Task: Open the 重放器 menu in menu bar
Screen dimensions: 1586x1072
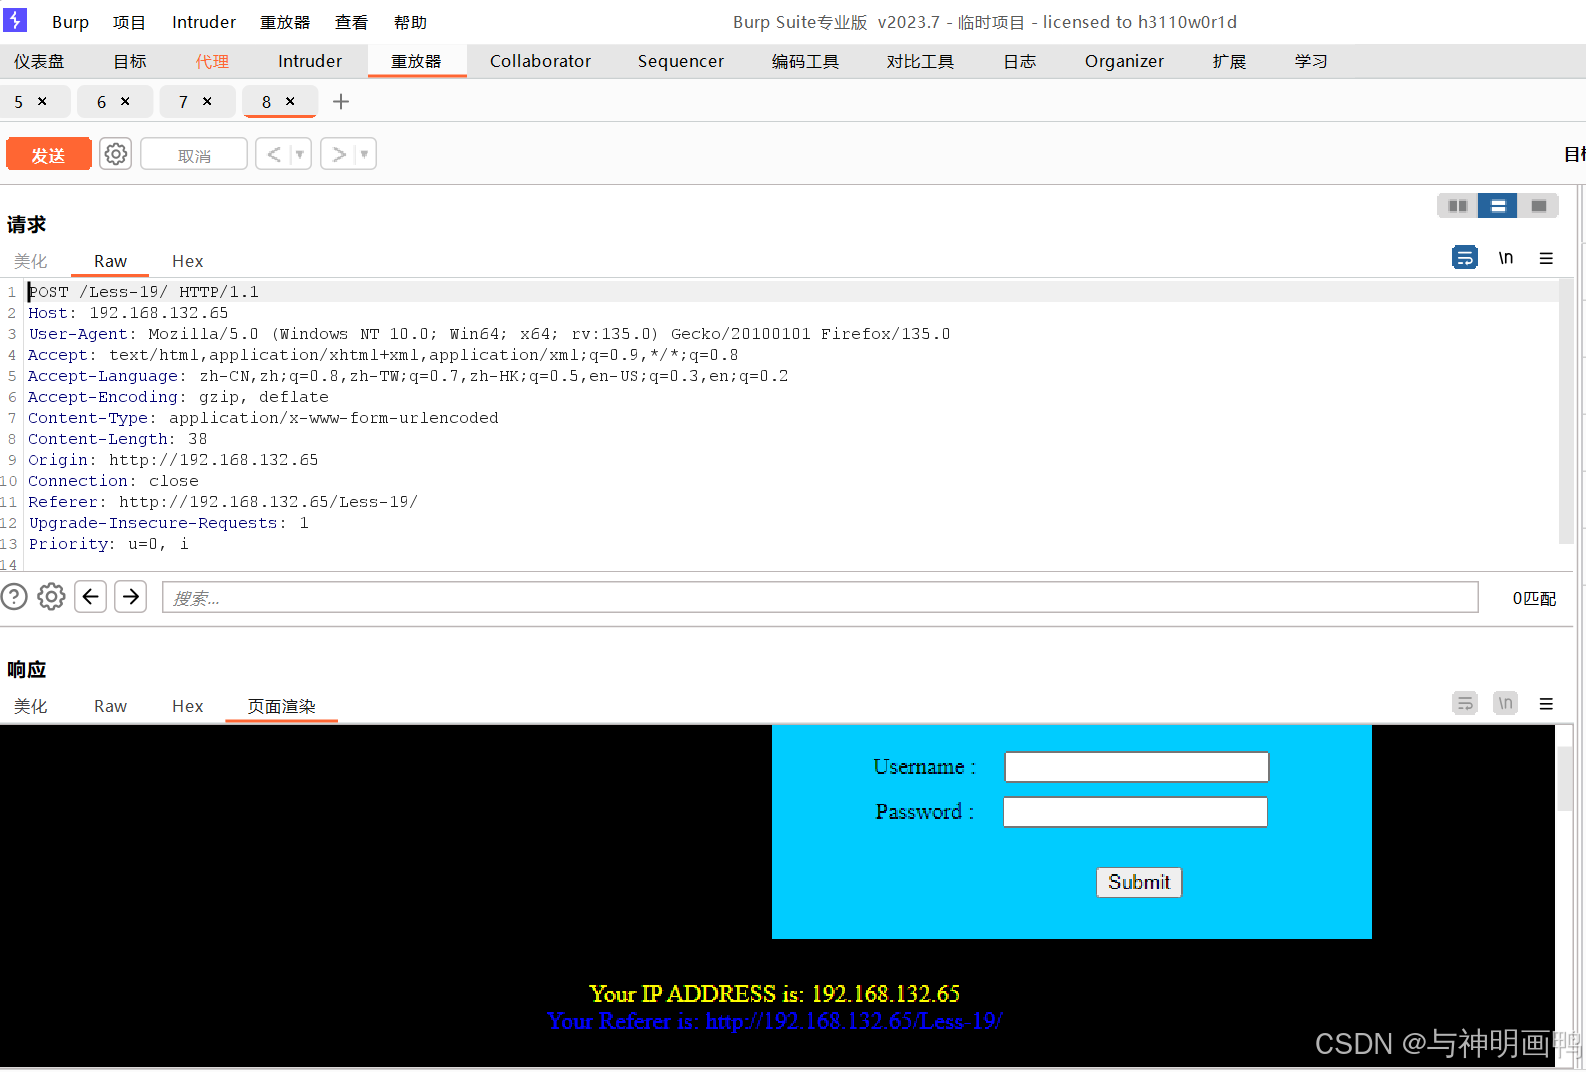Action: (x=285, y=22)
